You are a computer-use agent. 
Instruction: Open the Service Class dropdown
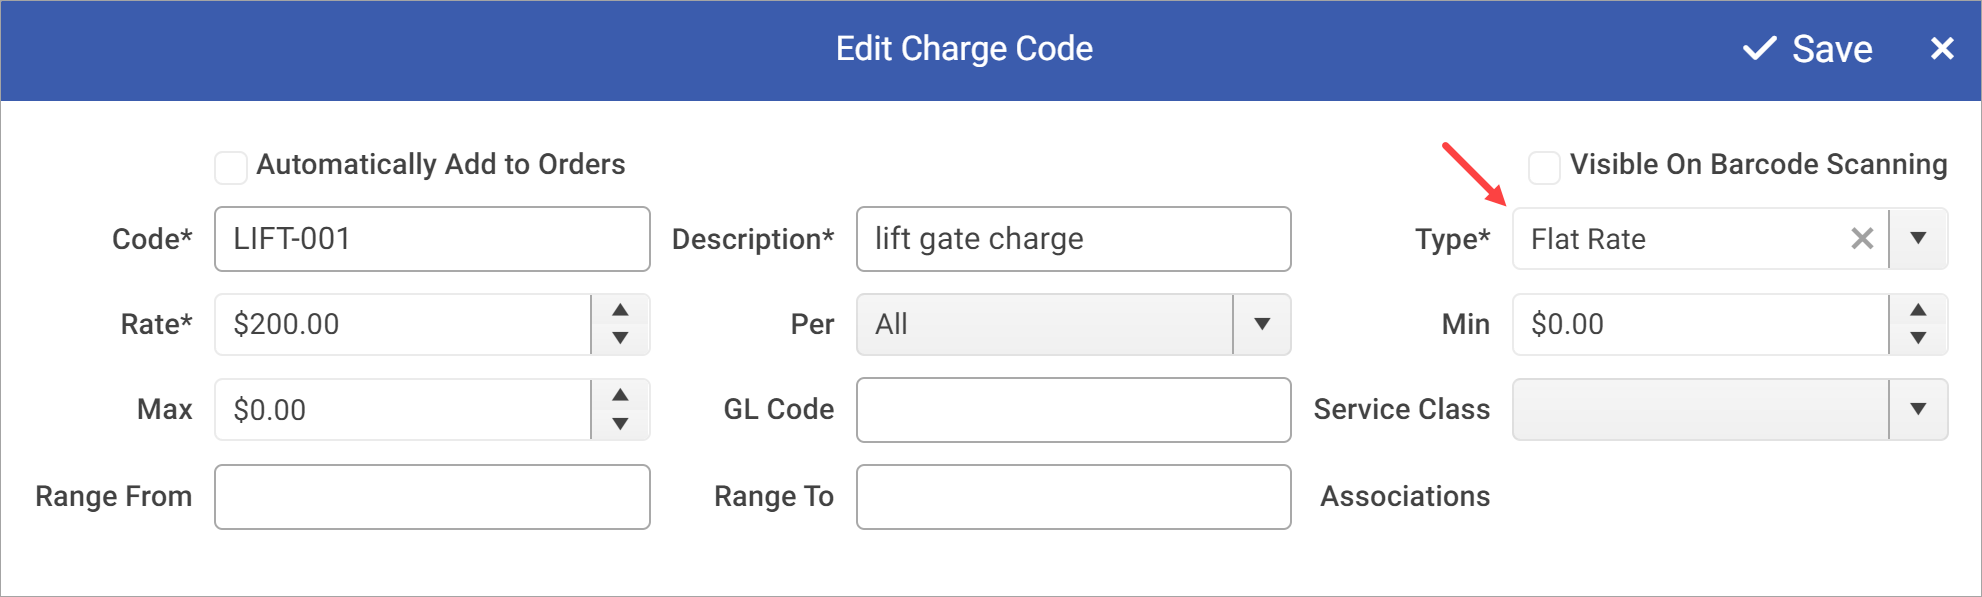pyautogui.click(x=1919, y=408)
